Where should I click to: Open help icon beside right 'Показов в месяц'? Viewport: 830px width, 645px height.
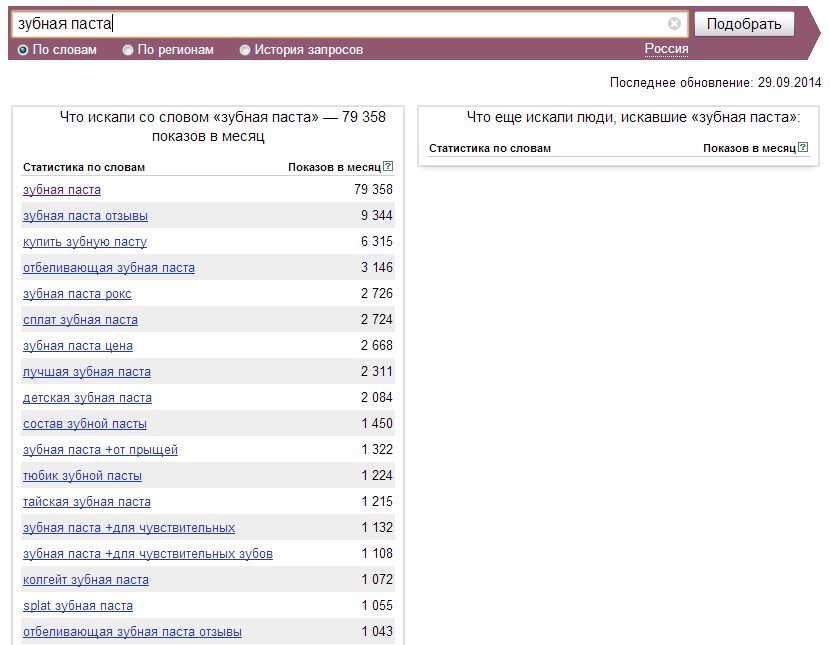(803, 147)
